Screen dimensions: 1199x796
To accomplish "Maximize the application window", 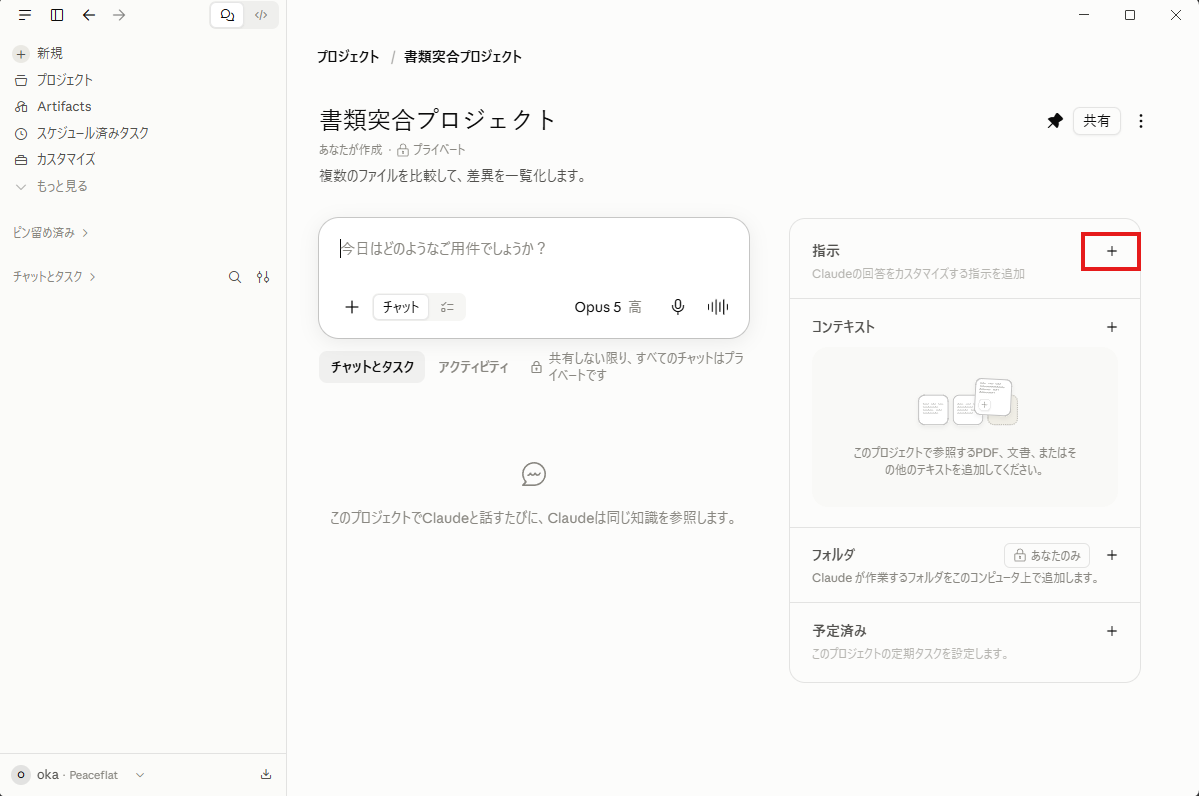I will 1130,15.
